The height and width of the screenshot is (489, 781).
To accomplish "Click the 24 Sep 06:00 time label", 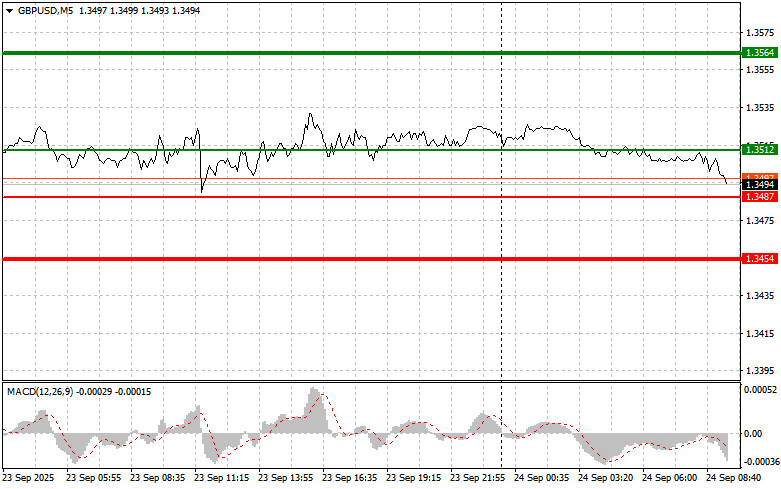I will click(669, 478).
